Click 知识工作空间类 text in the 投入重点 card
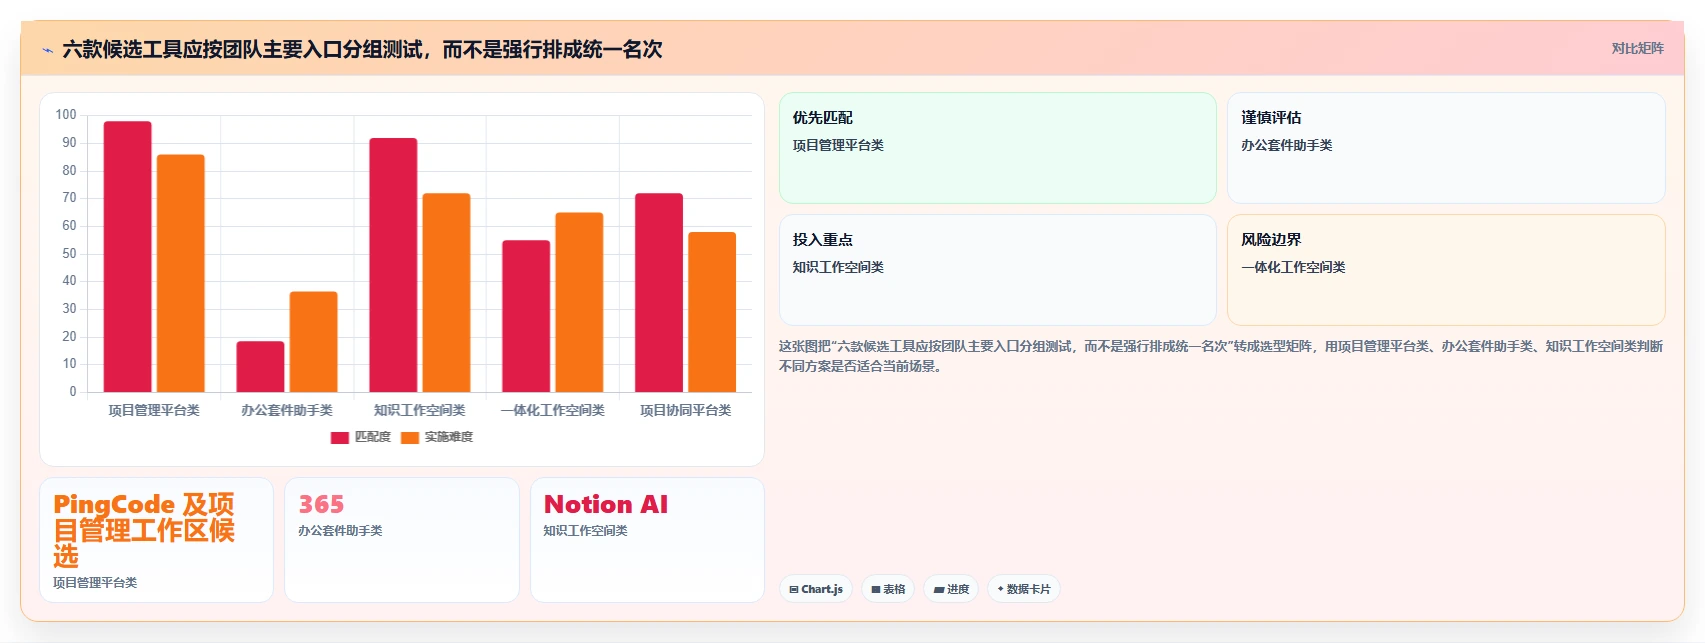The width and height of the screenshot is (1705, 643). click(838, 267)
